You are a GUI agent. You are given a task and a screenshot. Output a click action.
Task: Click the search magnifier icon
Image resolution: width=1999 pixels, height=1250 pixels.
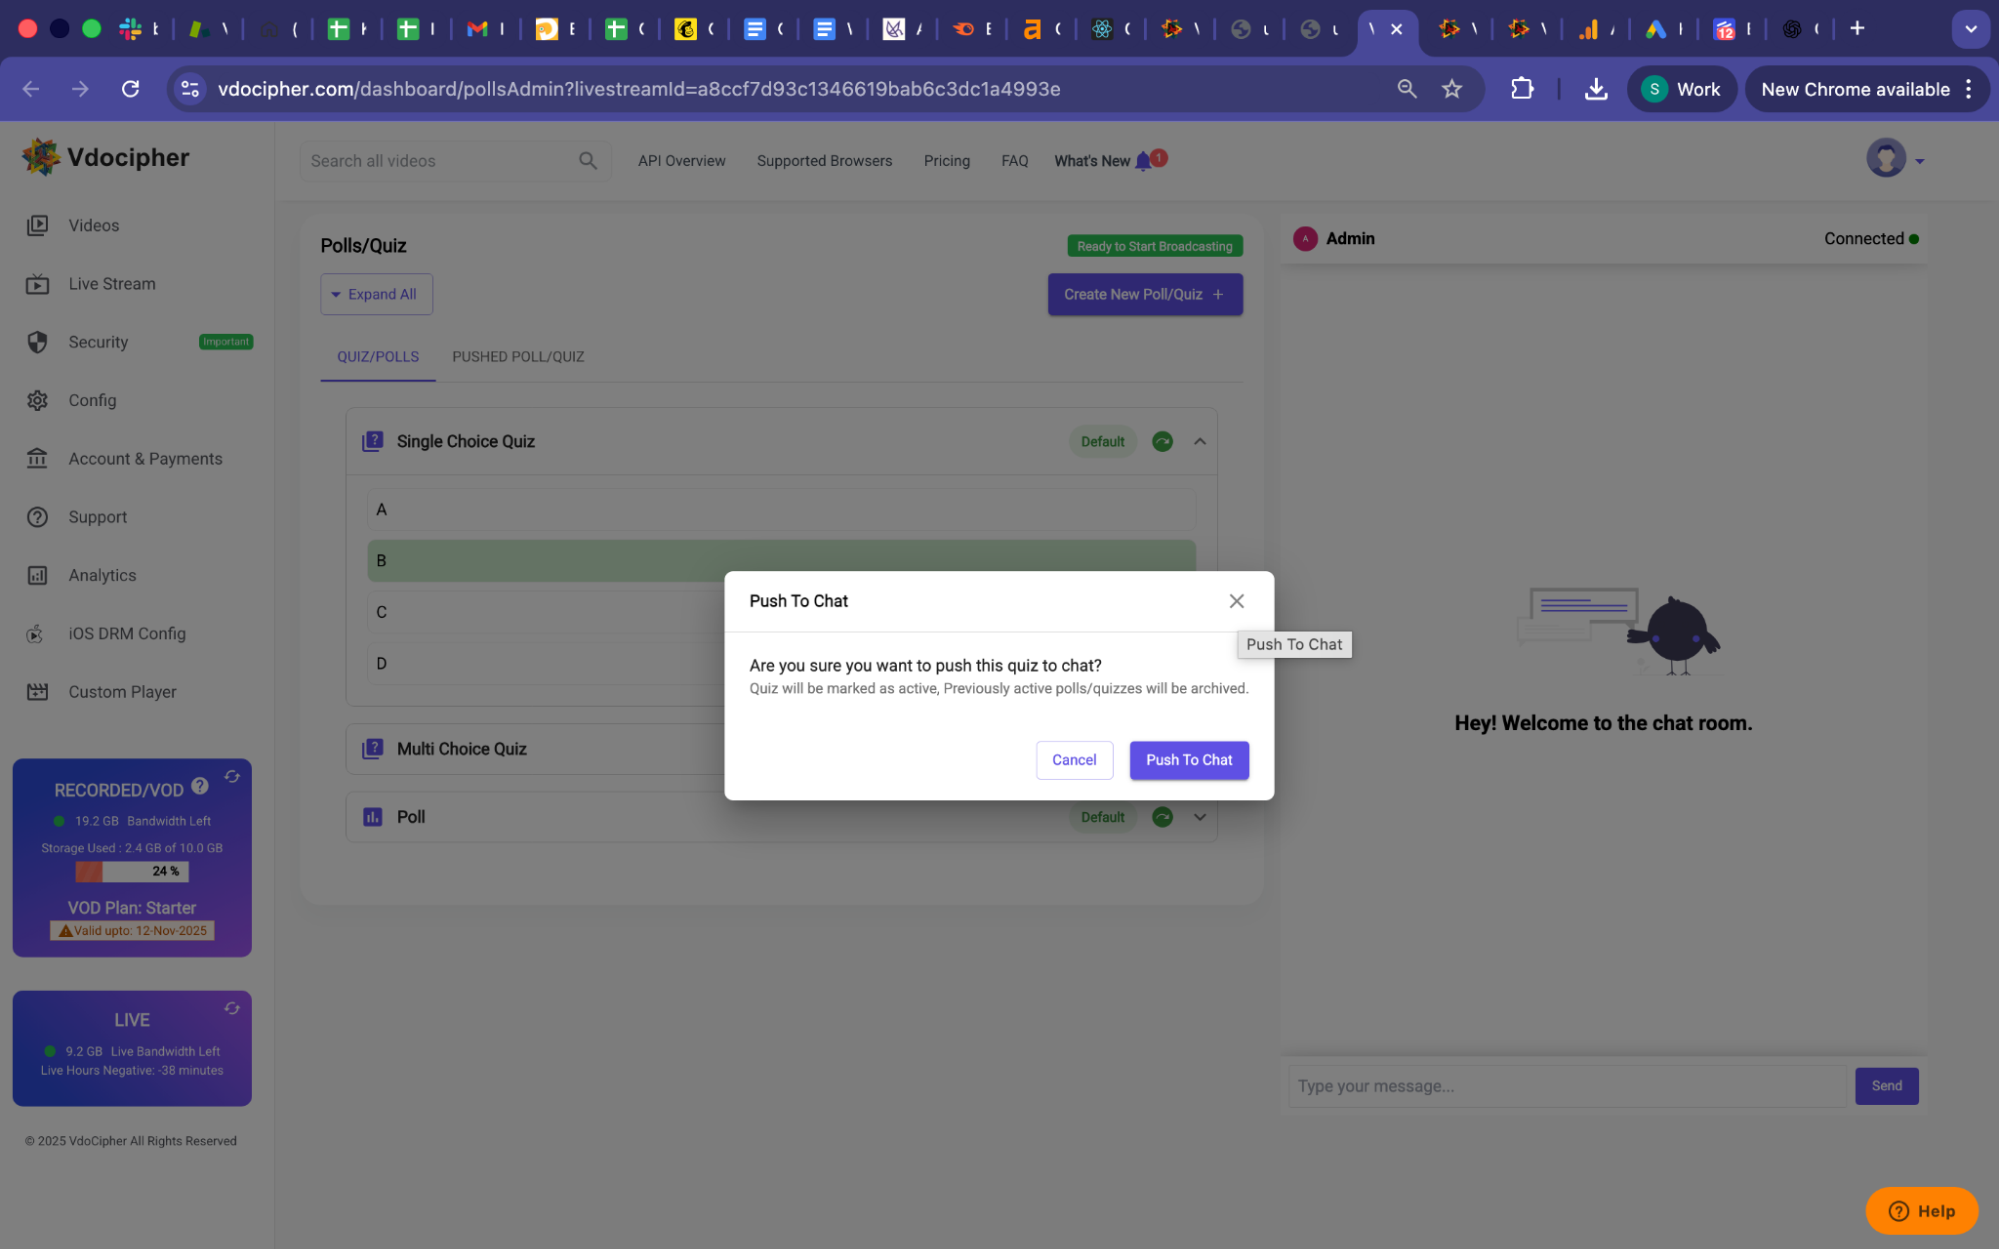(587, 161)
